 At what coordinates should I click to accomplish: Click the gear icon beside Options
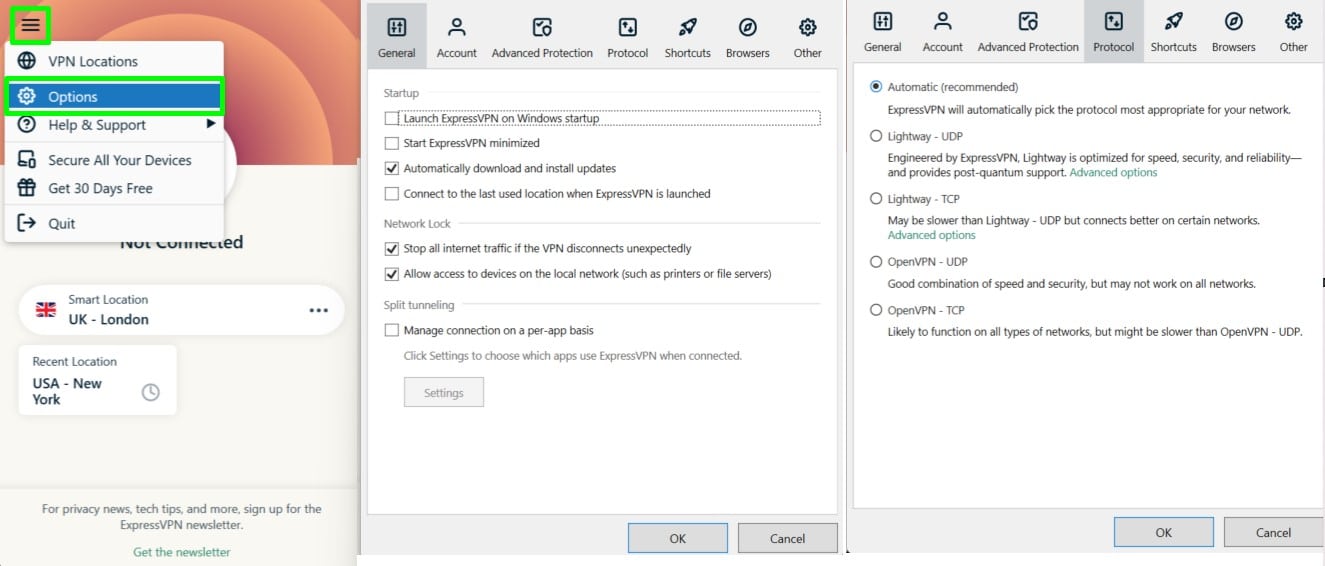point(28,97)
